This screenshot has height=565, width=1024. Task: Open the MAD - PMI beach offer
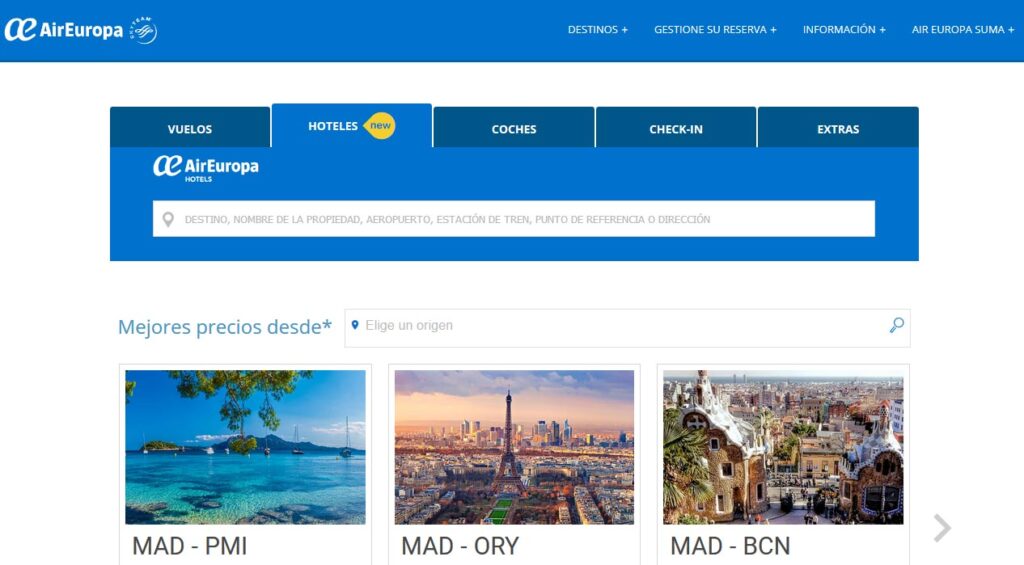246,465
